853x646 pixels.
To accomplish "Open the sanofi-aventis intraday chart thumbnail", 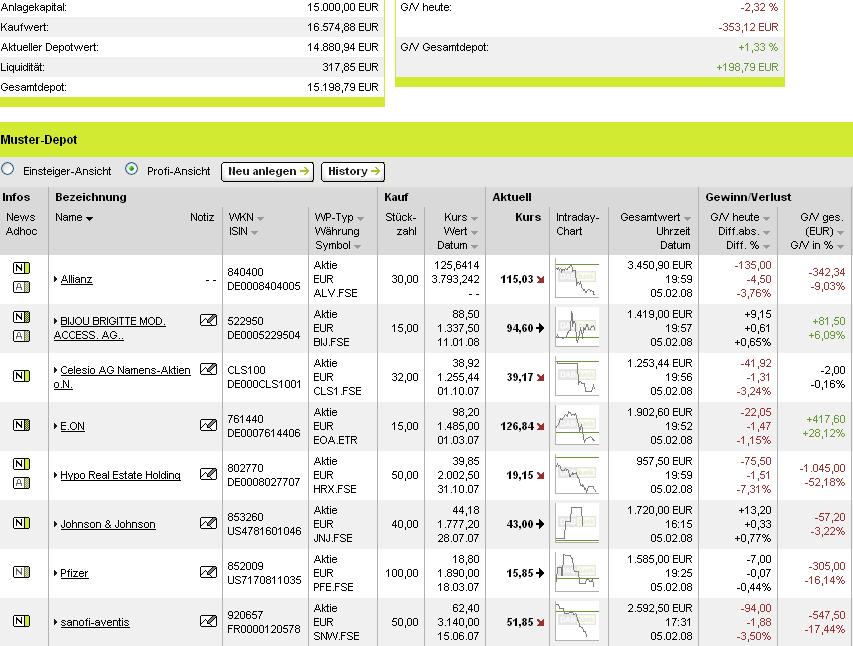I will (577, 622).
